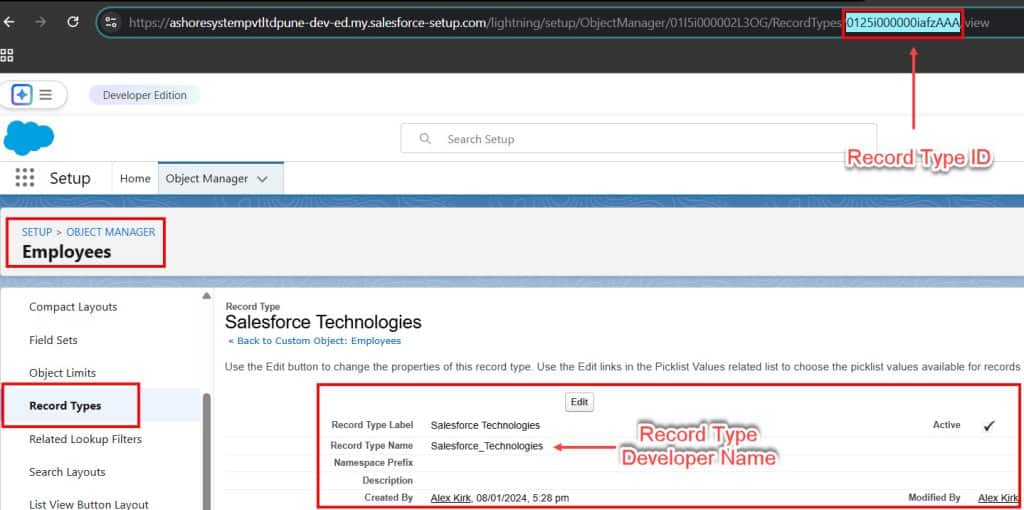
Task: Click the Salesforce_Technologies record type name value
Action: [487, 446]
